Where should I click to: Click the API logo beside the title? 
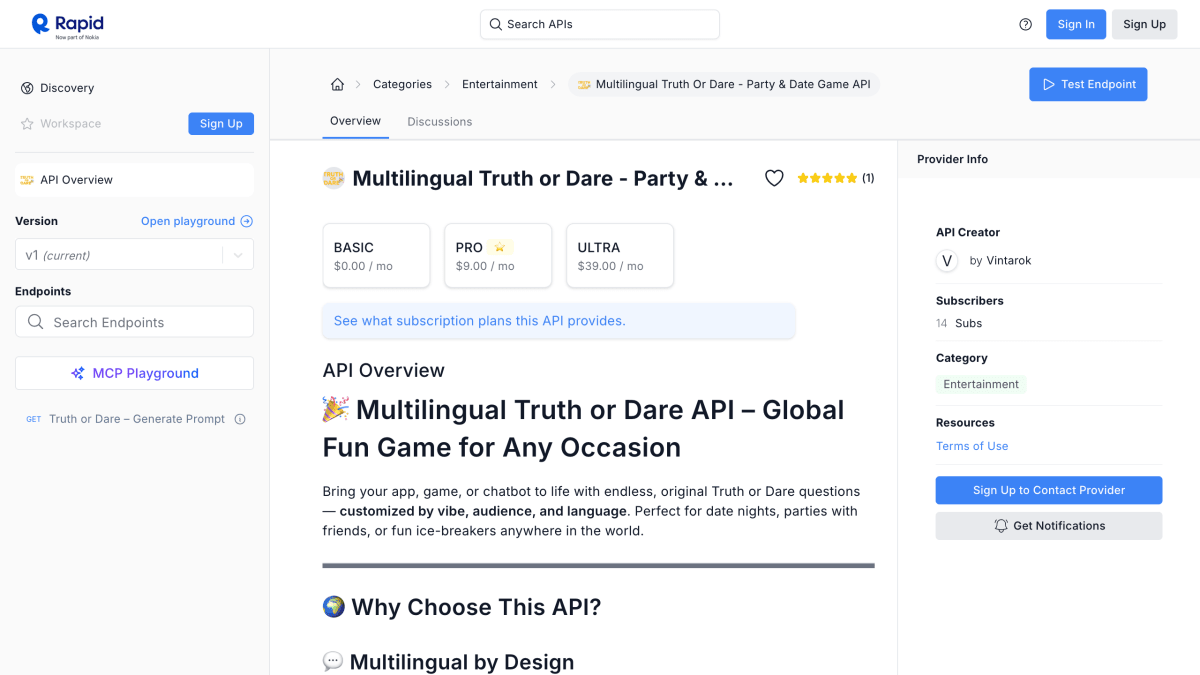333,178
